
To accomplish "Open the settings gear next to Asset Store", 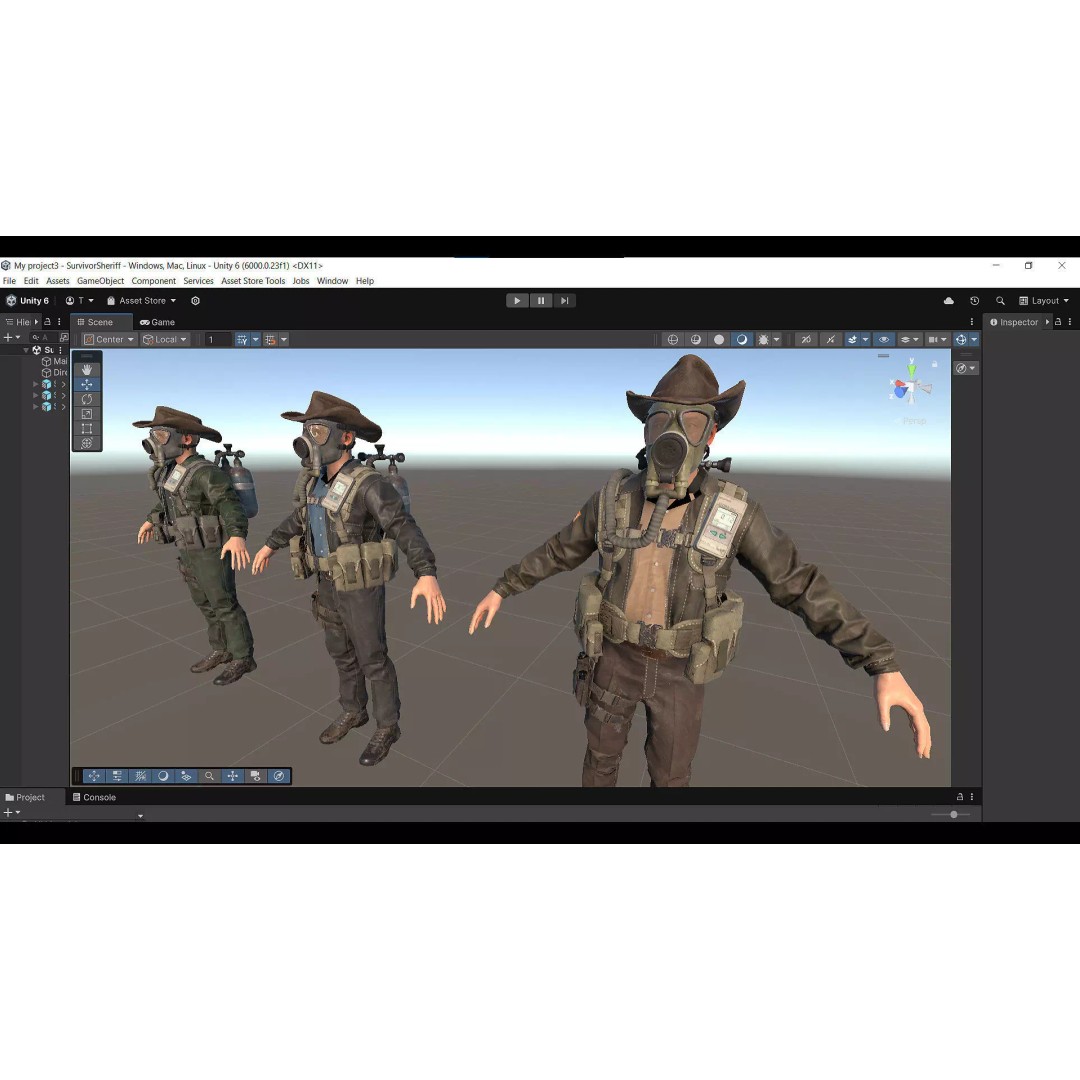I will pos(196,300).
